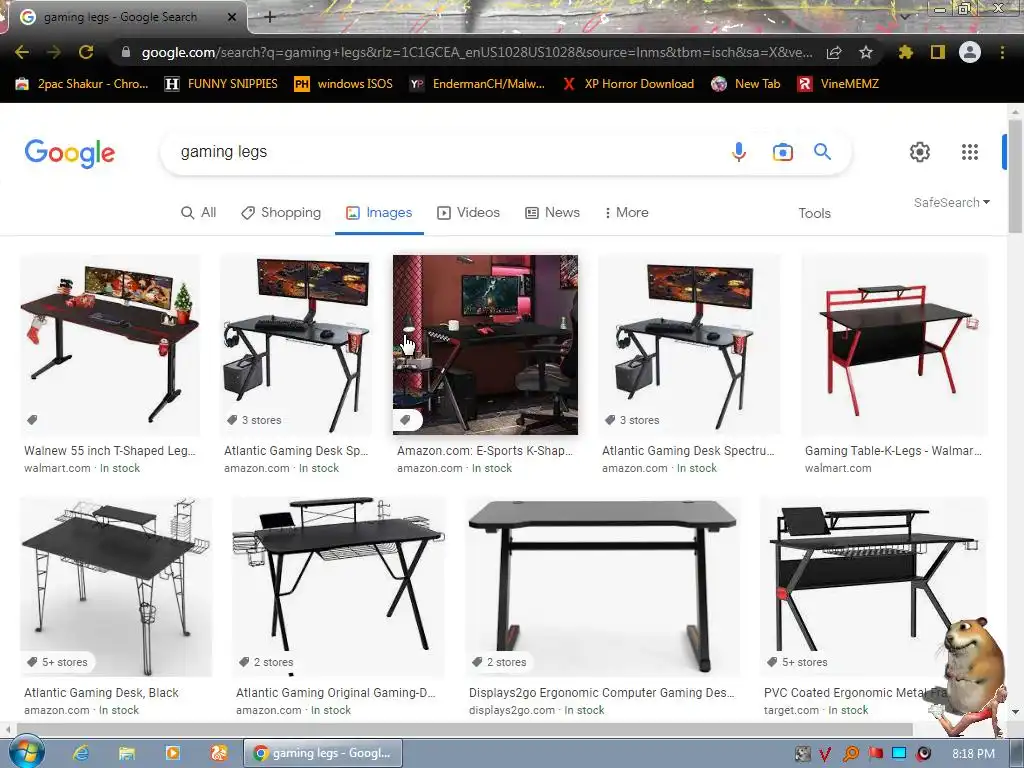Open the windows ISOS bookmark
Image resolution: width=1024 pixels, height=768 pixels.
[x=344, y=84]
